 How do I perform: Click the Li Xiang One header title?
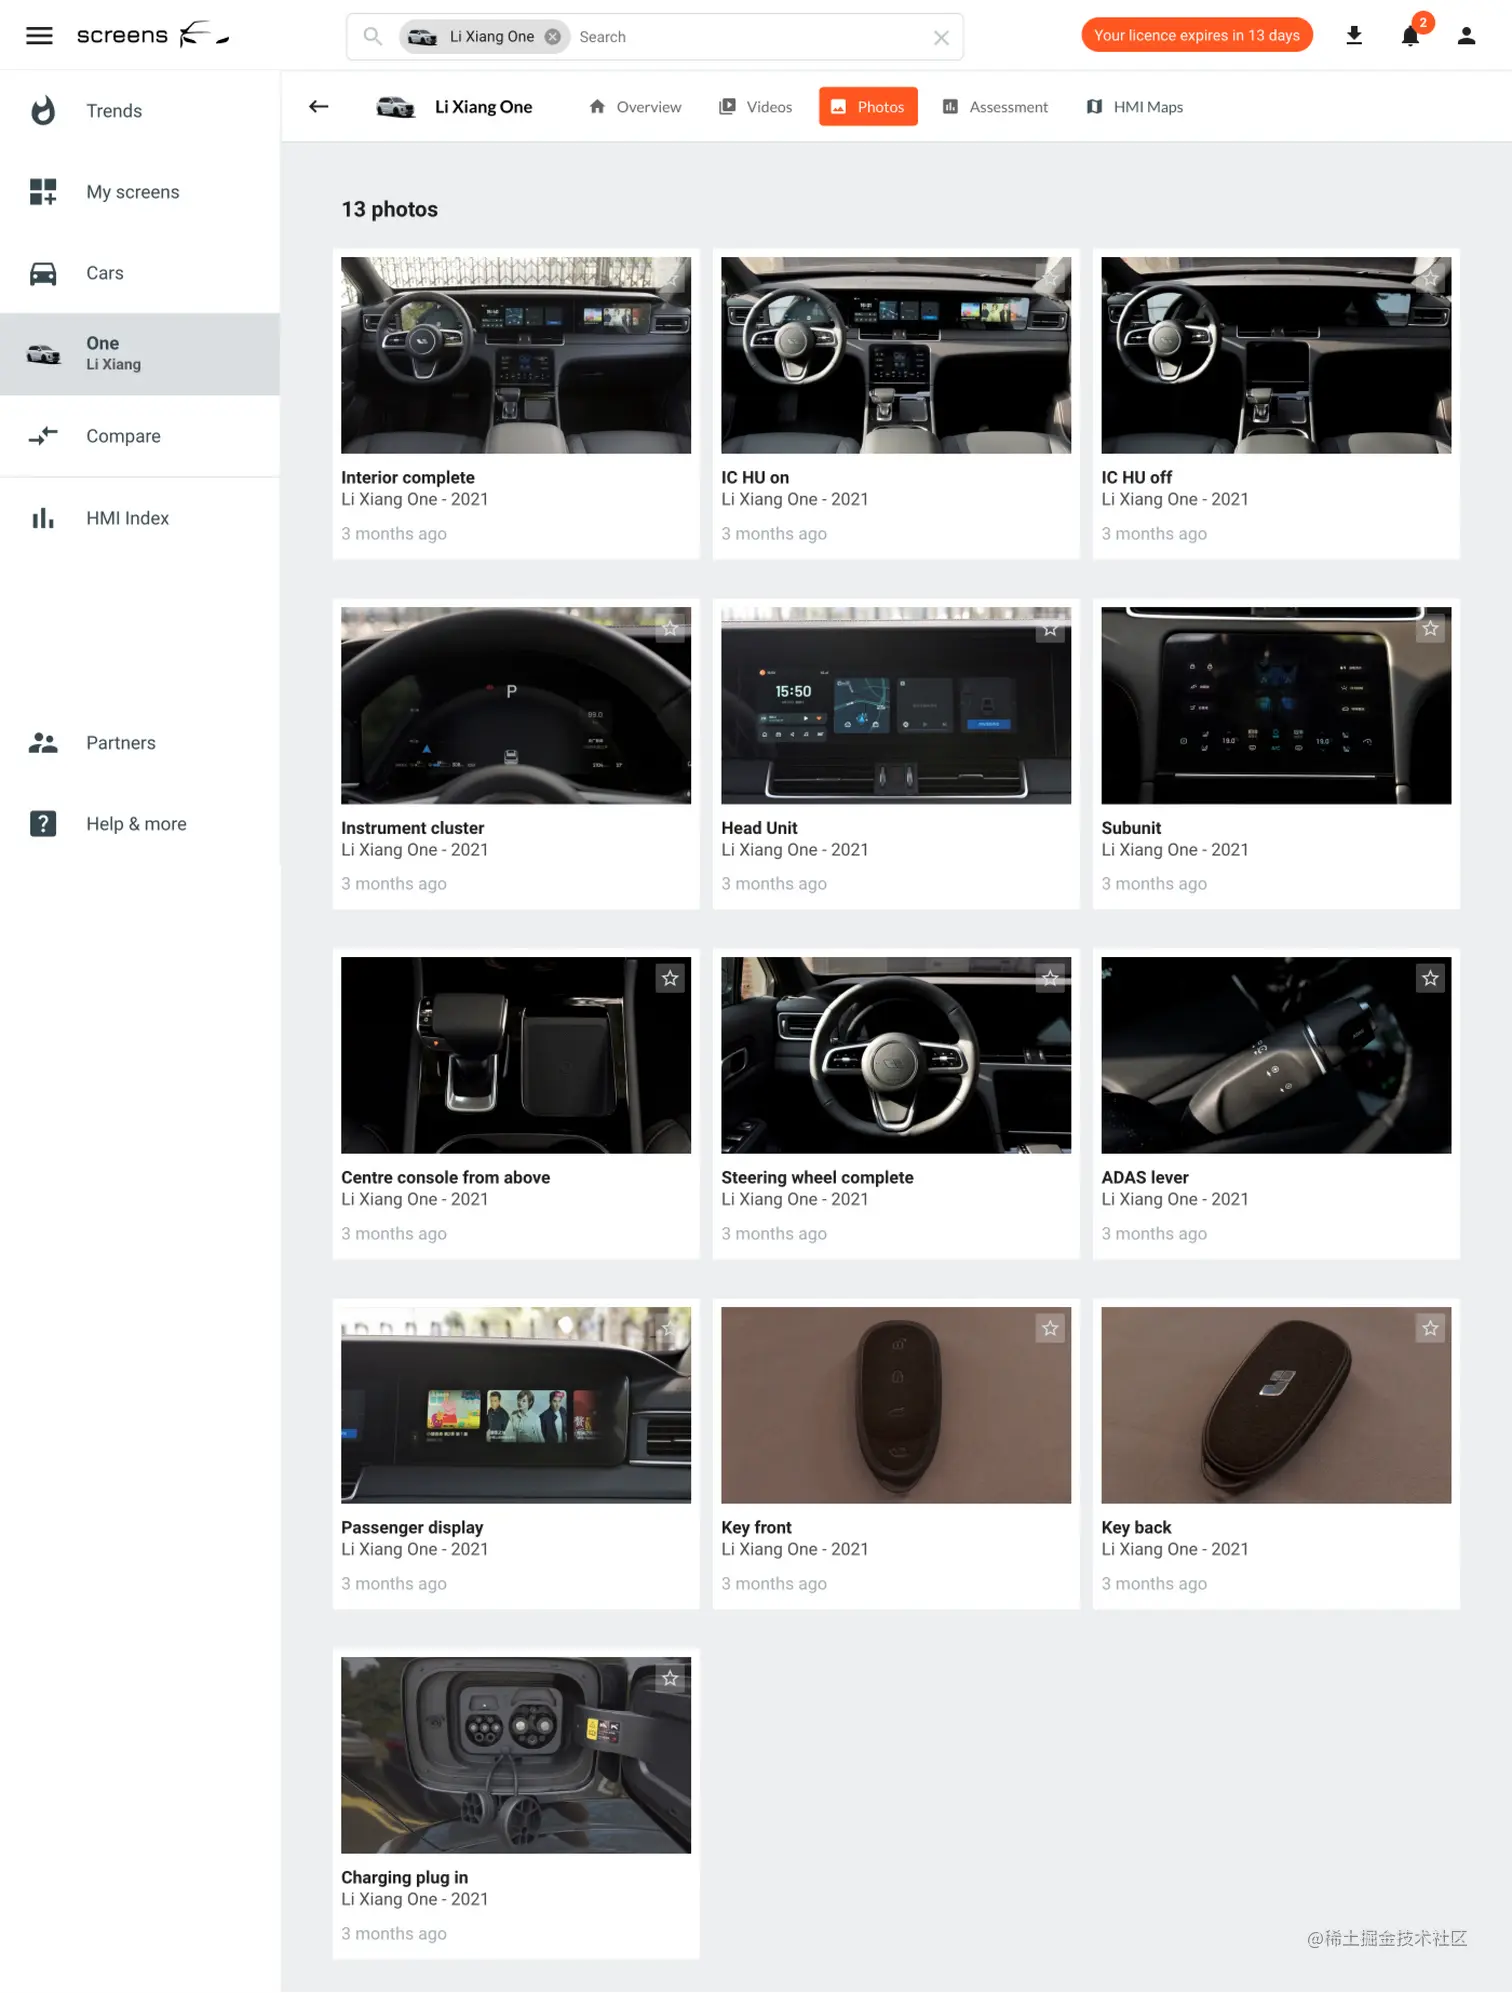pyautogui.click(x=483, y=107)
